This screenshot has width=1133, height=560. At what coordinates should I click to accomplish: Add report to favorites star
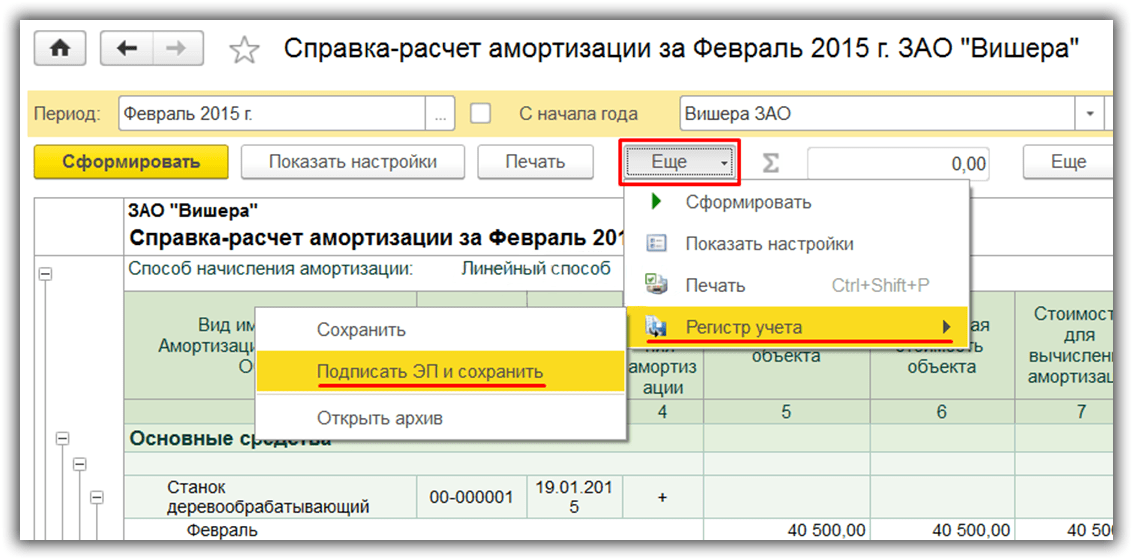tap(244, 50)
